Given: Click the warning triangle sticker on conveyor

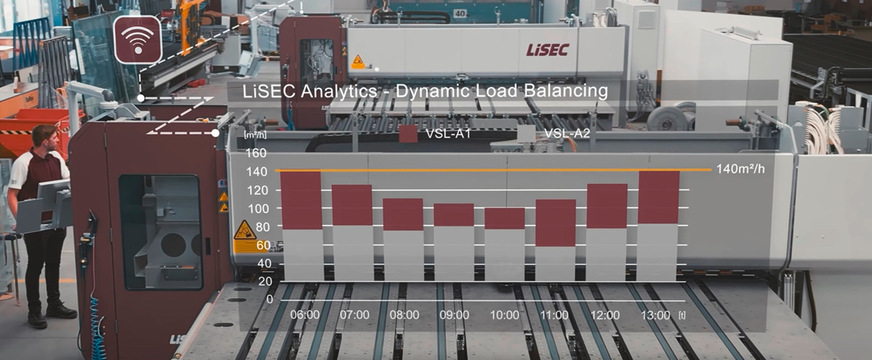Looking at the screenshot, I should tap(245, 230).
